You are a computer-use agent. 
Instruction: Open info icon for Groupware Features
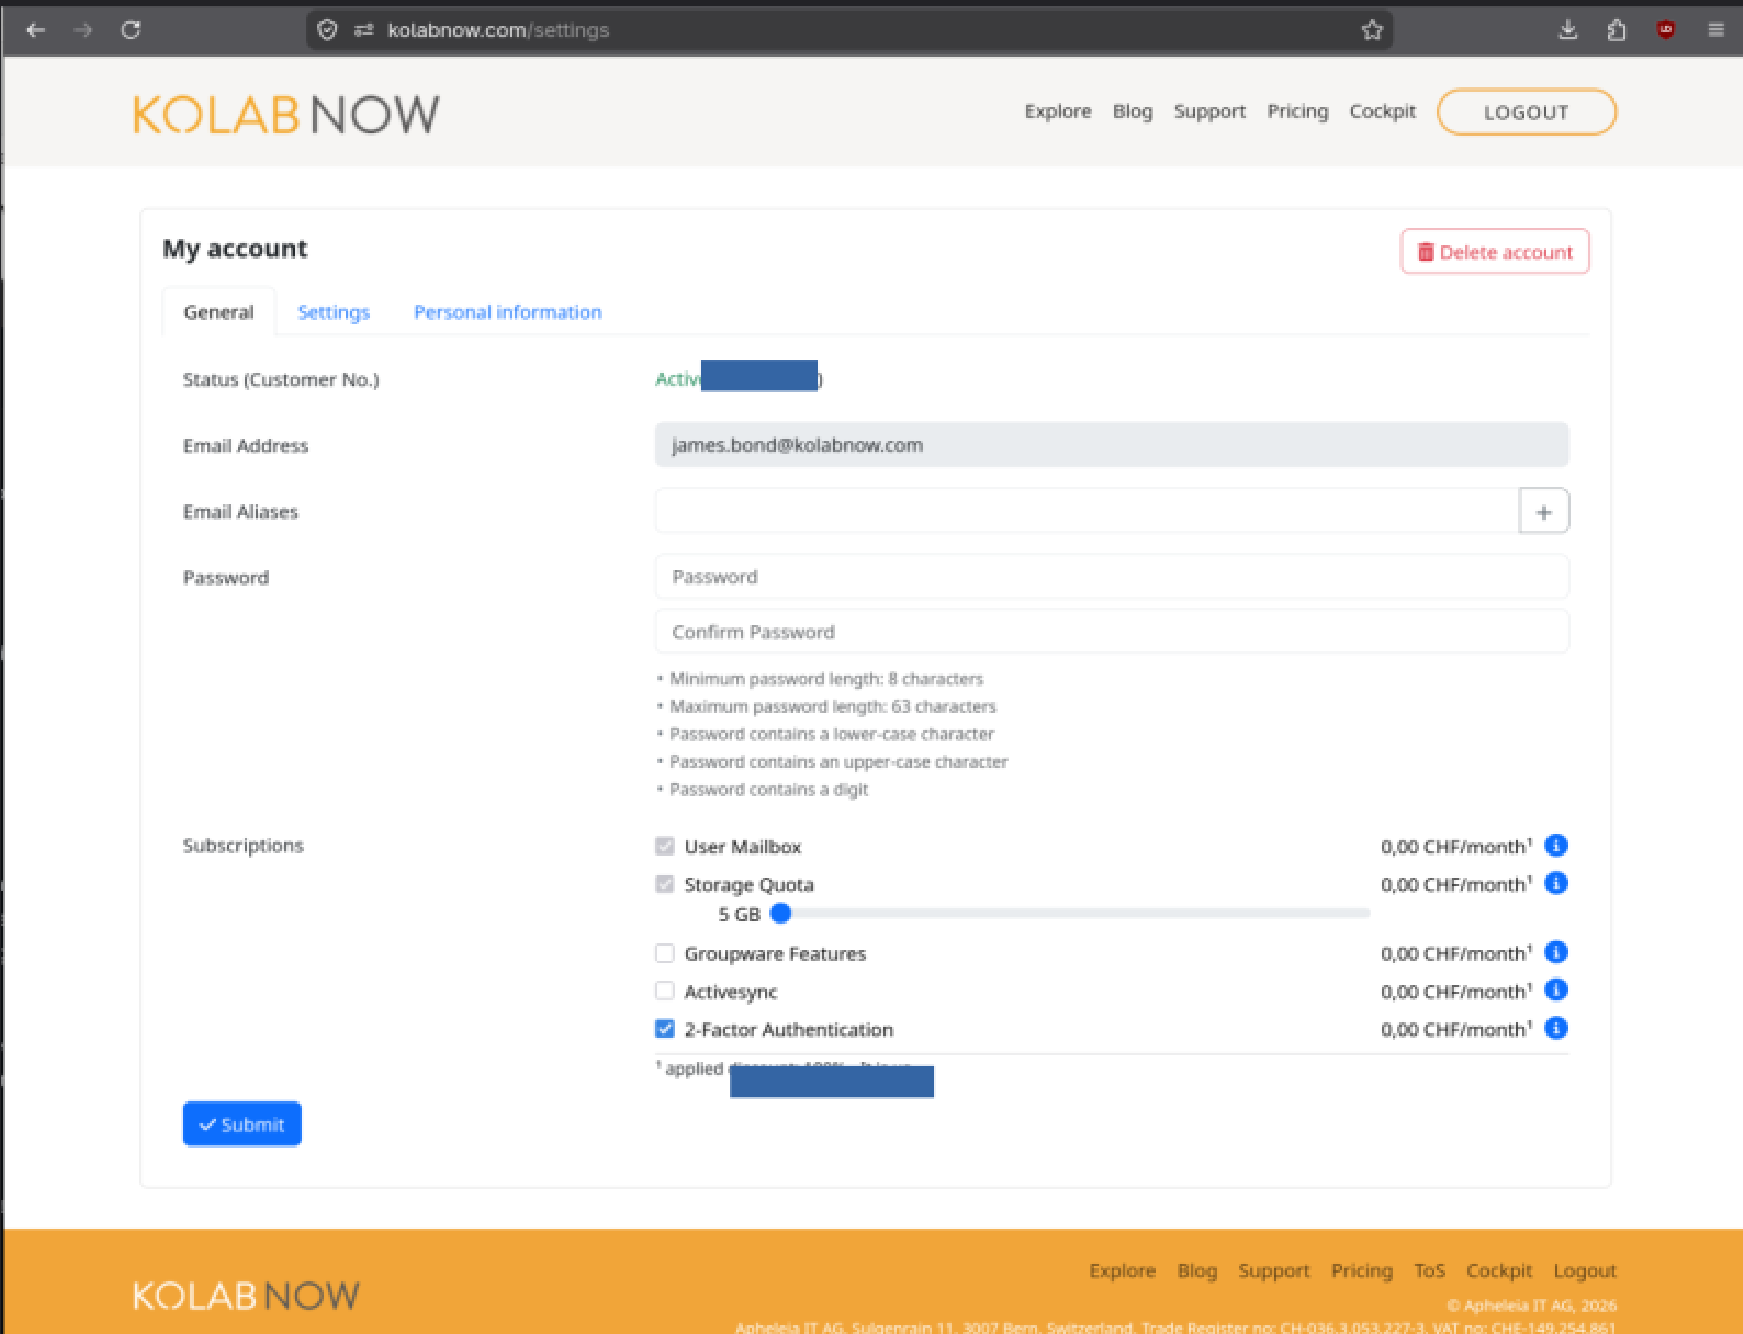1555,953
